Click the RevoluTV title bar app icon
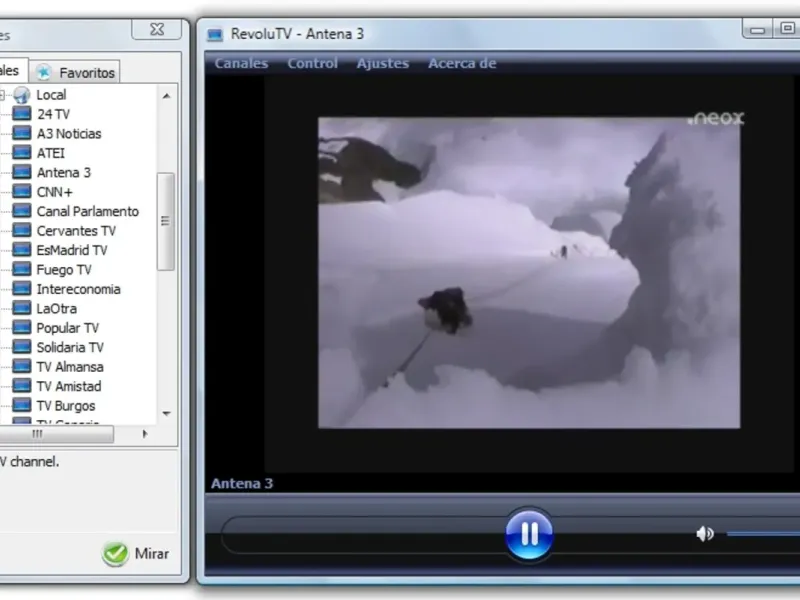 215,34
